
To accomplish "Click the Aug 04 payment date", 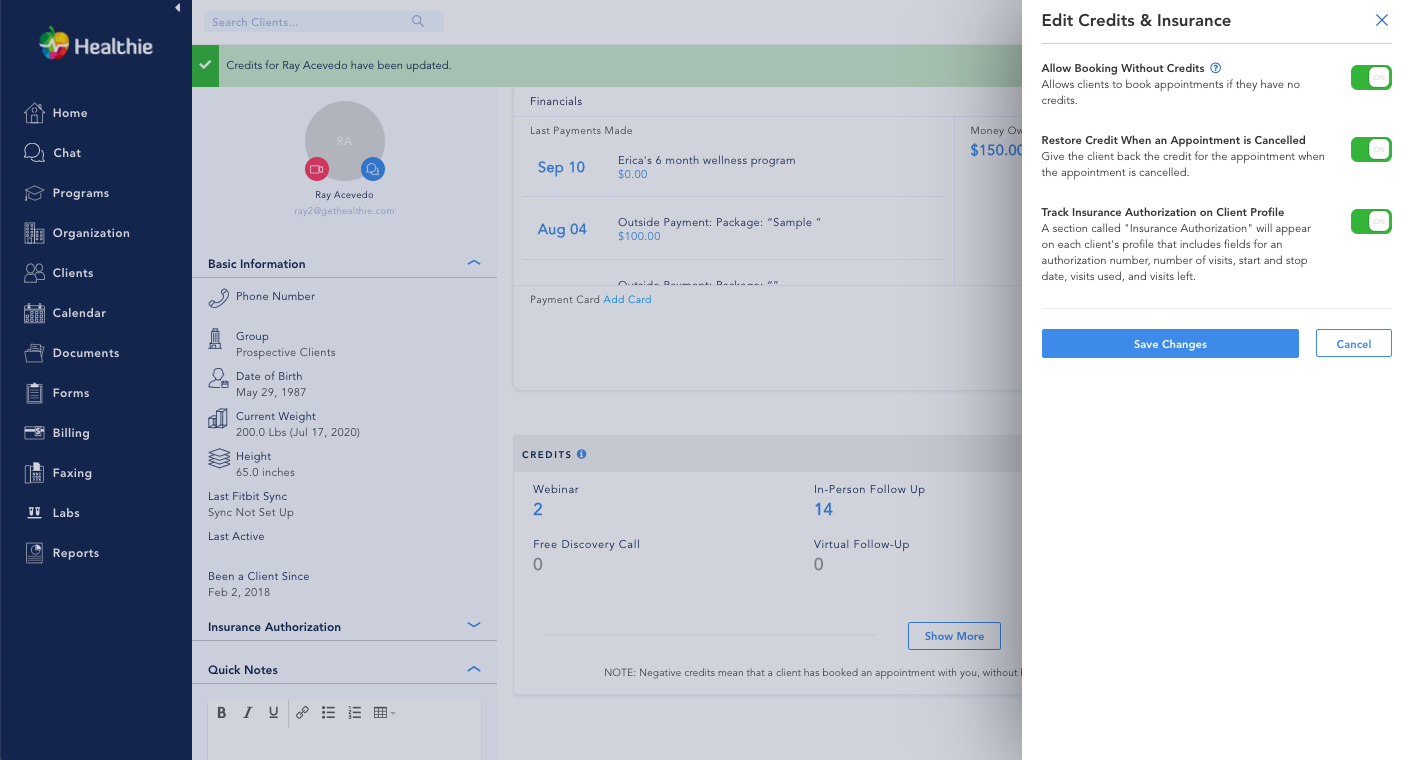I will point(562,229).
